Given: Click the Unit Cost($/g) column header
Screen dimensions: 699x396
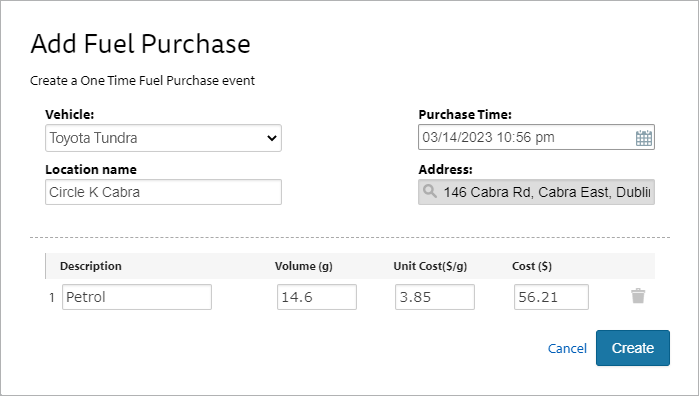Looking at the screenshot, I should coord(430,266).
